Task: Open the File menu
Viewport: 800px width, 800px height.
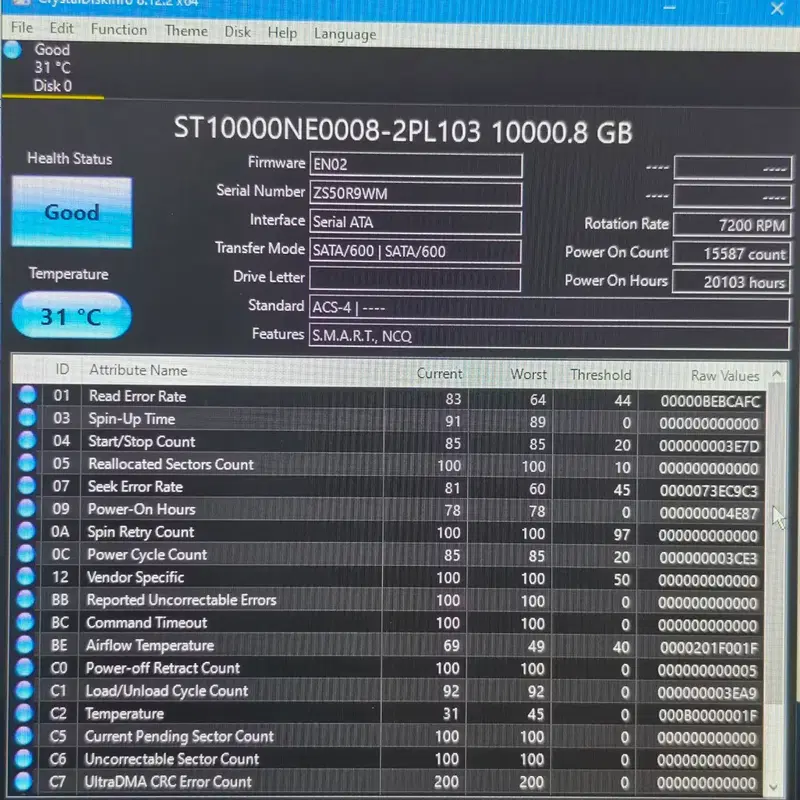Action: (21, 28)
